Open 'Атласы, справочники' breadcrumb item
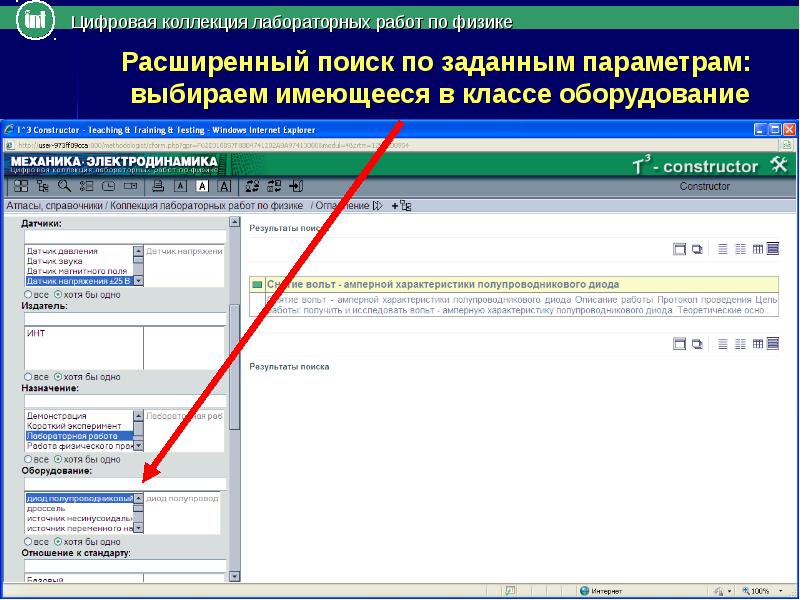 pyautogui.click(x=54, y=205)
